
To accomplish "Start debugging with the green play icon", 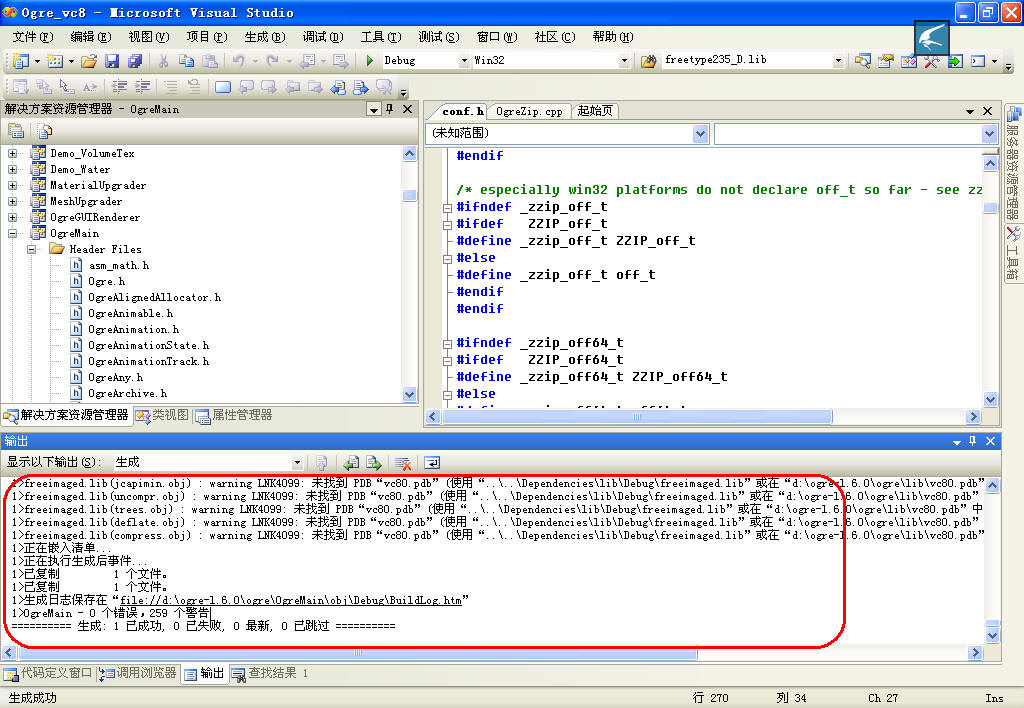I will point(370,61).
